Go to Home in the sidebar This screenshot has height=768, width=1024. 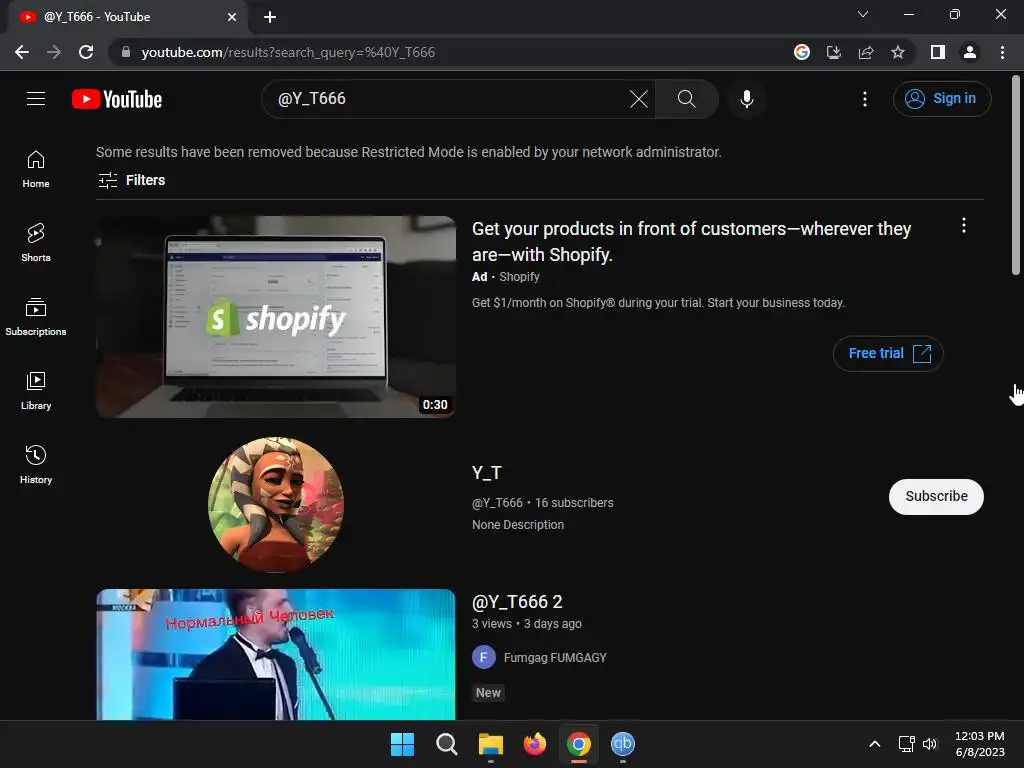[x=36, y=168]
